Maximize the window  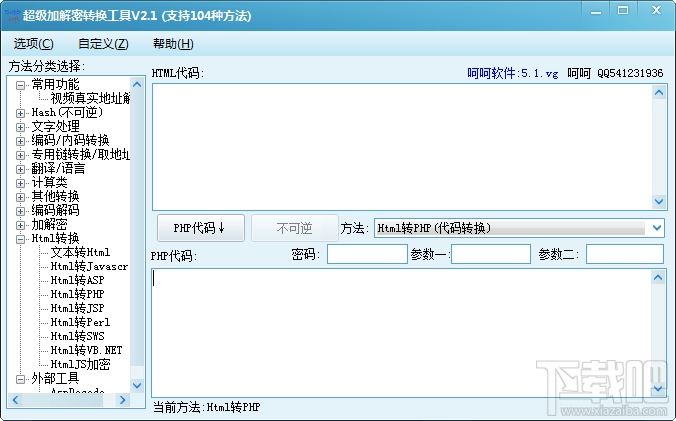click(x=623, y=11)
